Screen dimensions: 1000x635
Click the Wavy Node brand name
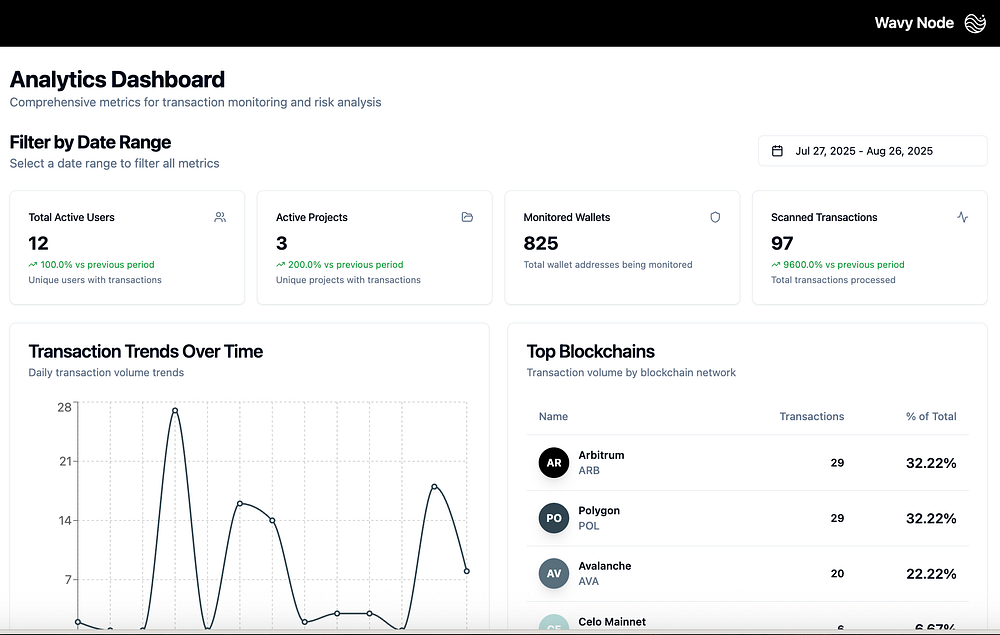[x=914, y=23]
